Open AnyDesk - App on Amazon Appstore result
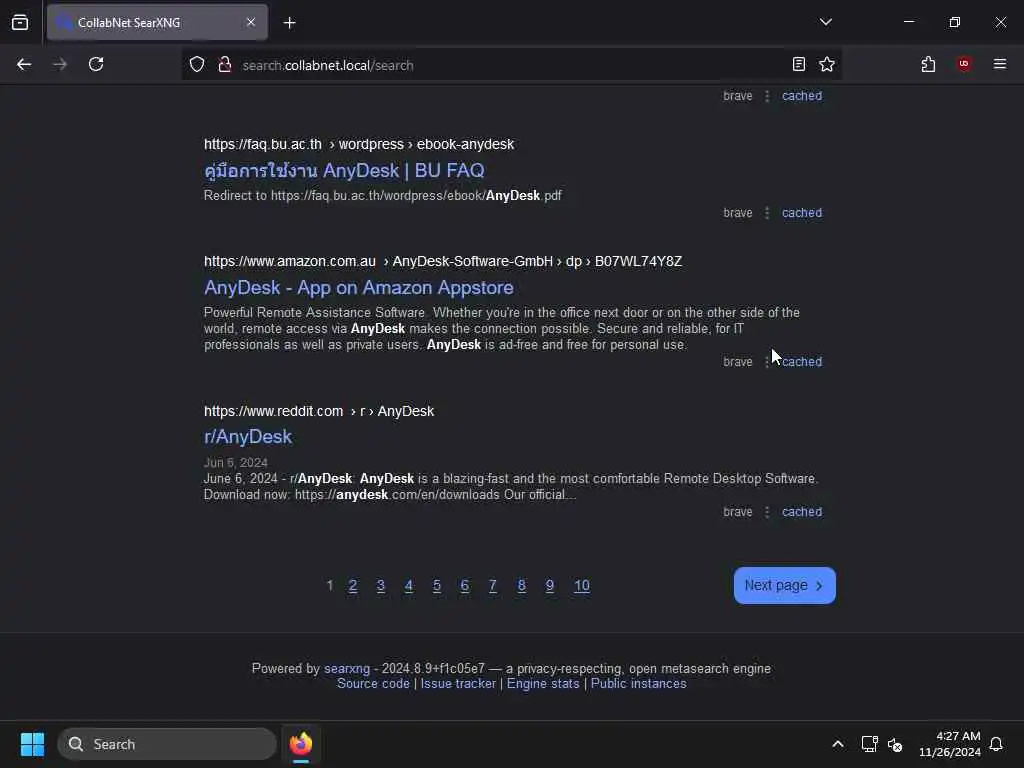 pos(359,287)
